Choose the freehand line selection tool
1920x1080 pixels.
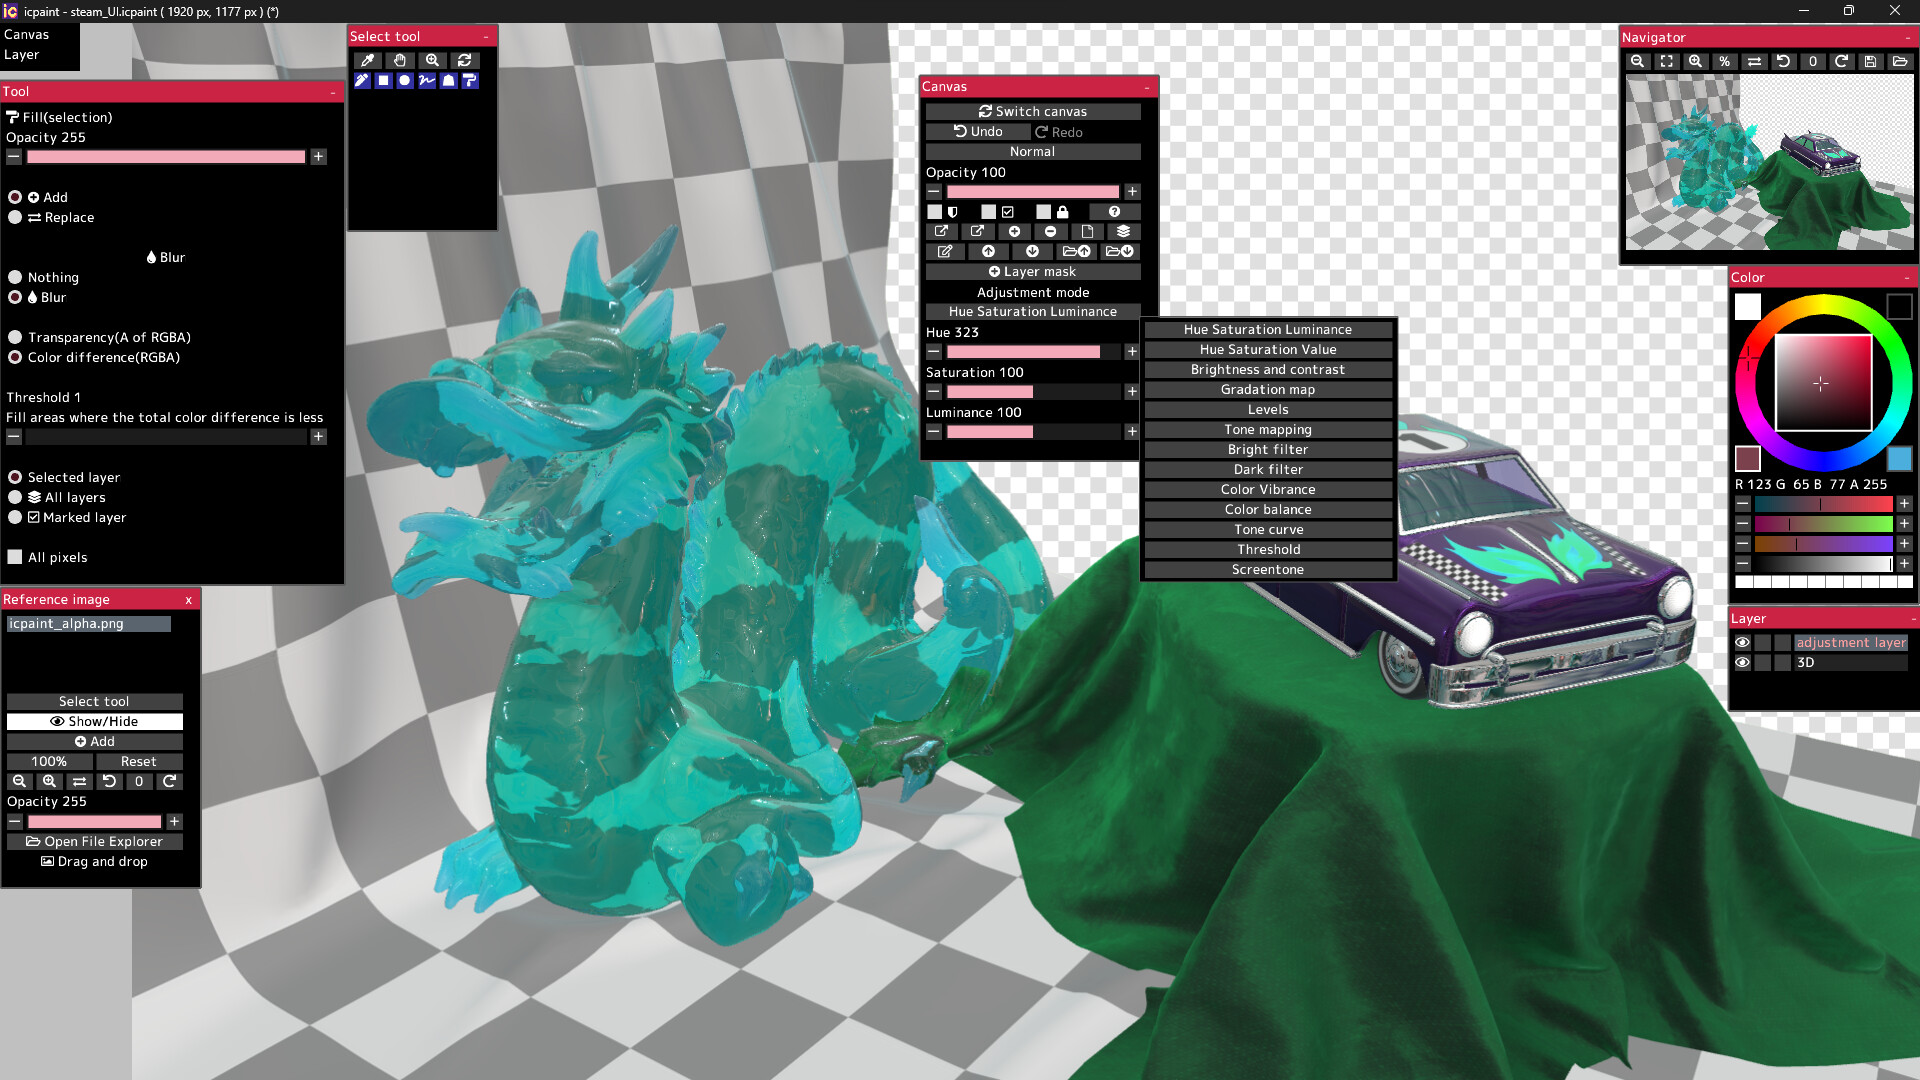click(427, 81)
